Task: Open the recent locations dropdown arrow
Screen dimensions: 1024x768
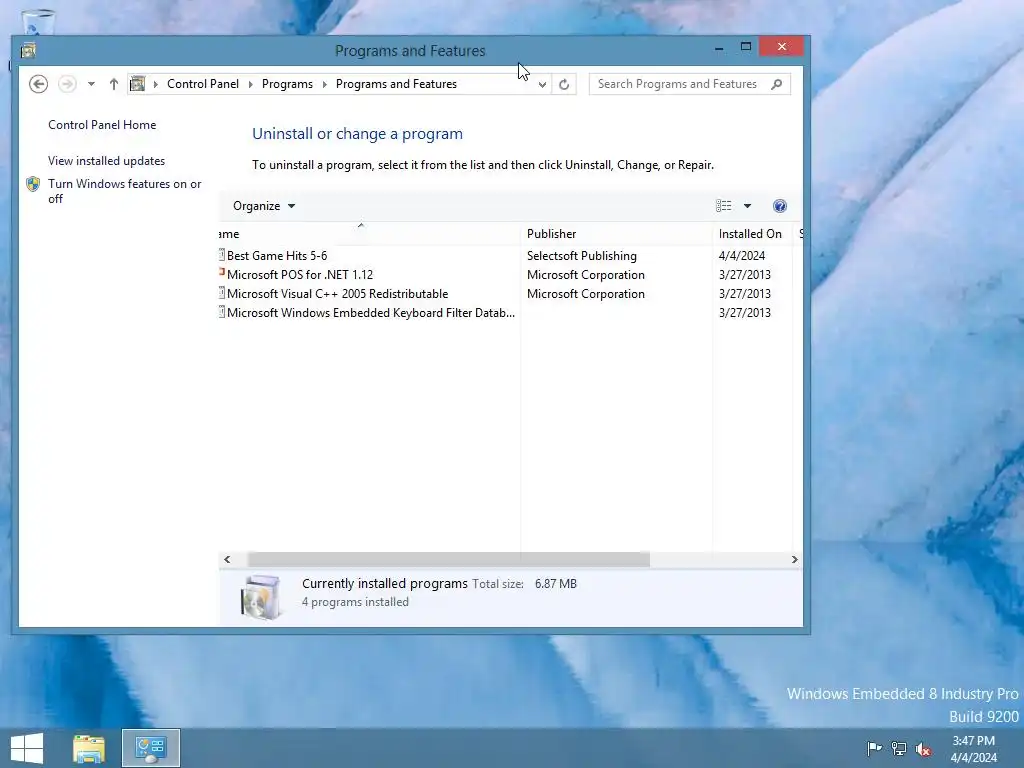Action: [91, 84]
